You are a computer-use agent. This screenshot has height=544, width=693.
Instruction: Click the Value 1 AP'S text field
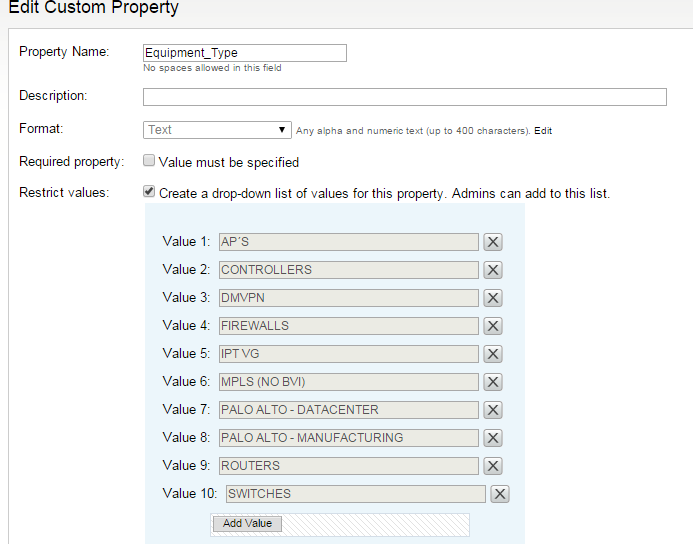(349, 242)
